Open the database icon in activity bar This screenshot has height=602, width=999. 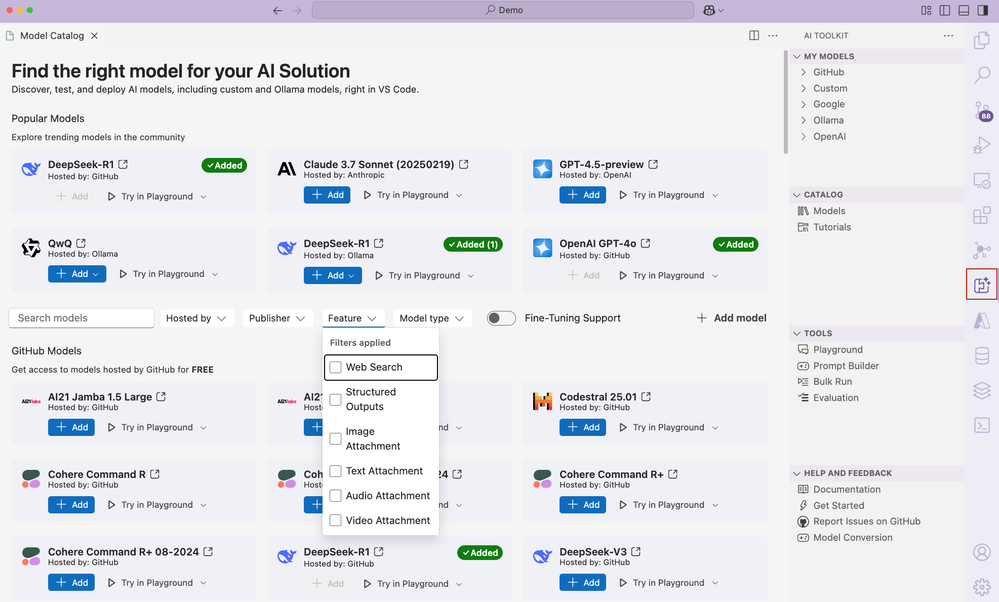pos(982,355)
